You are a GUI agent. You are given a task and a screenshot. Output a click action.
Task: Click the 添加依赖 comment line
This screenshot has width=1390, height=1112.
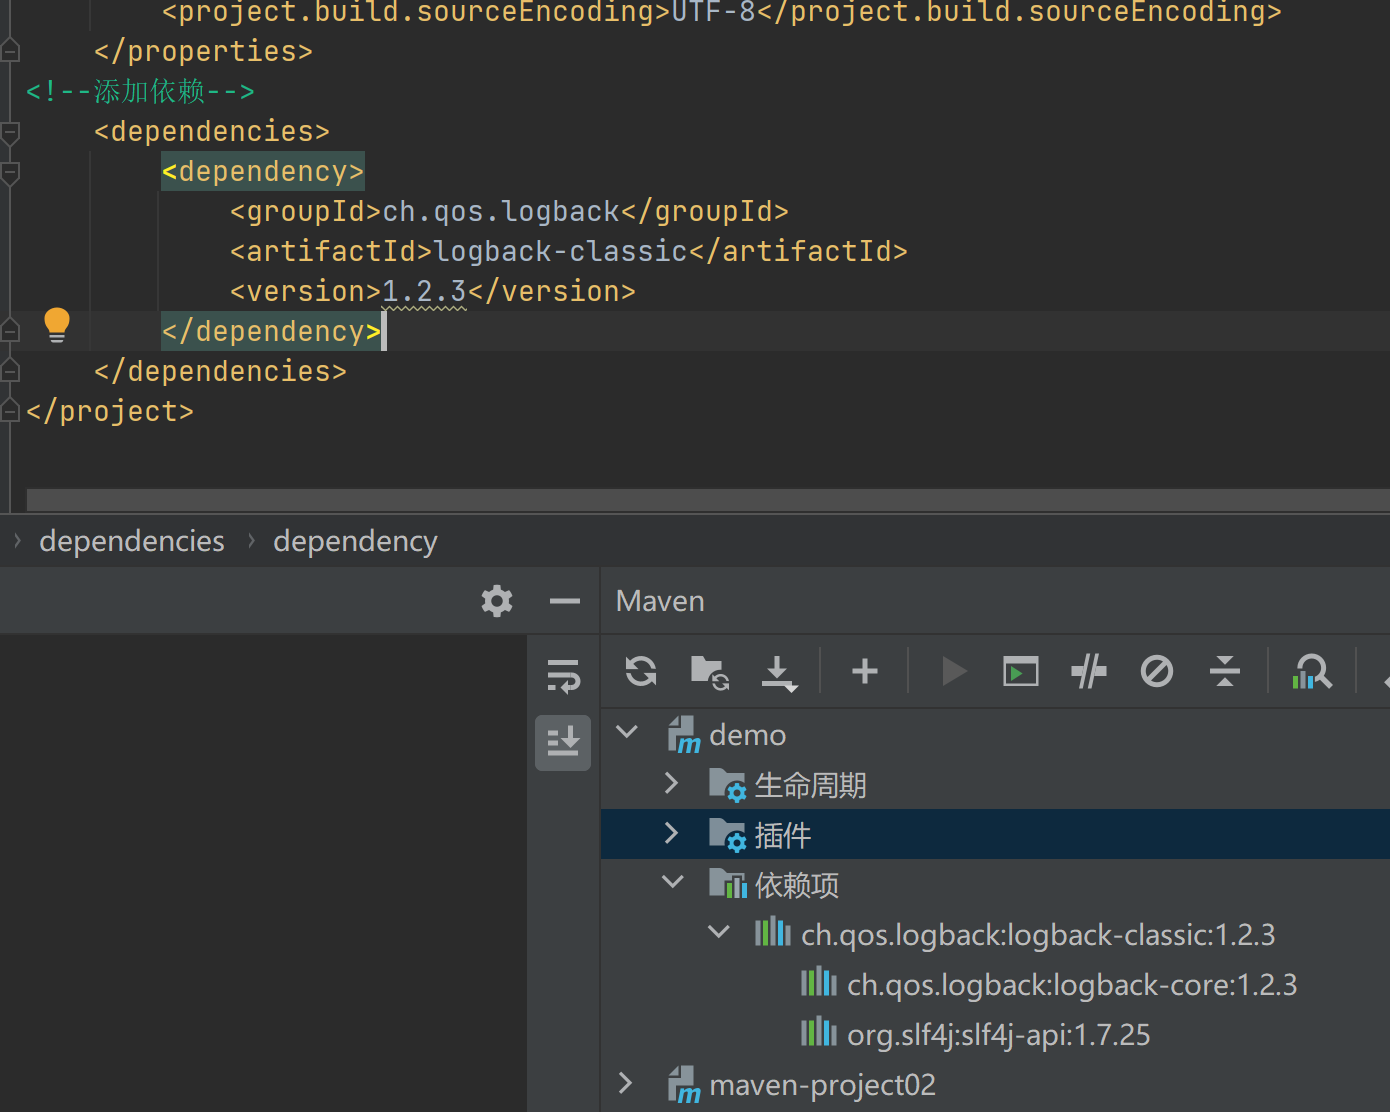(140, 91)
